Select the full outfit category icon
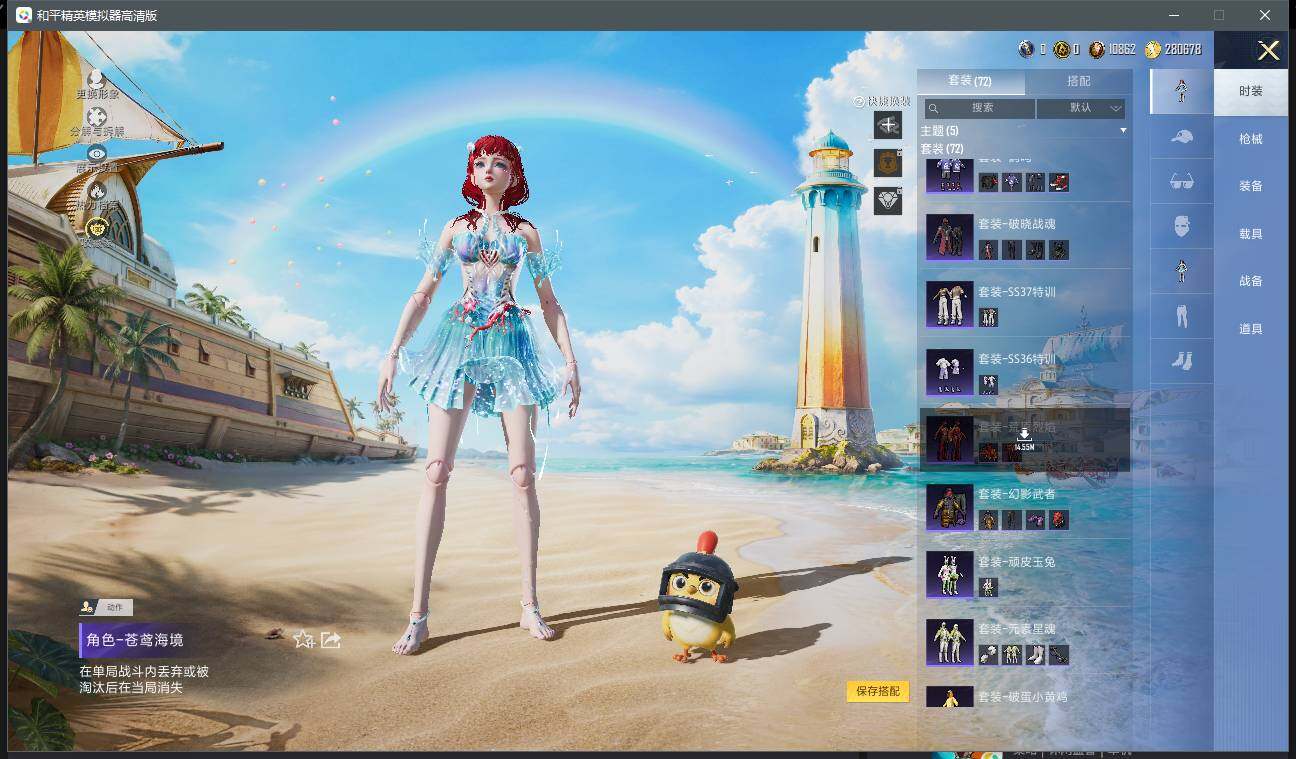Screen dimensions: 1296x759 (x=1181, y=91)
